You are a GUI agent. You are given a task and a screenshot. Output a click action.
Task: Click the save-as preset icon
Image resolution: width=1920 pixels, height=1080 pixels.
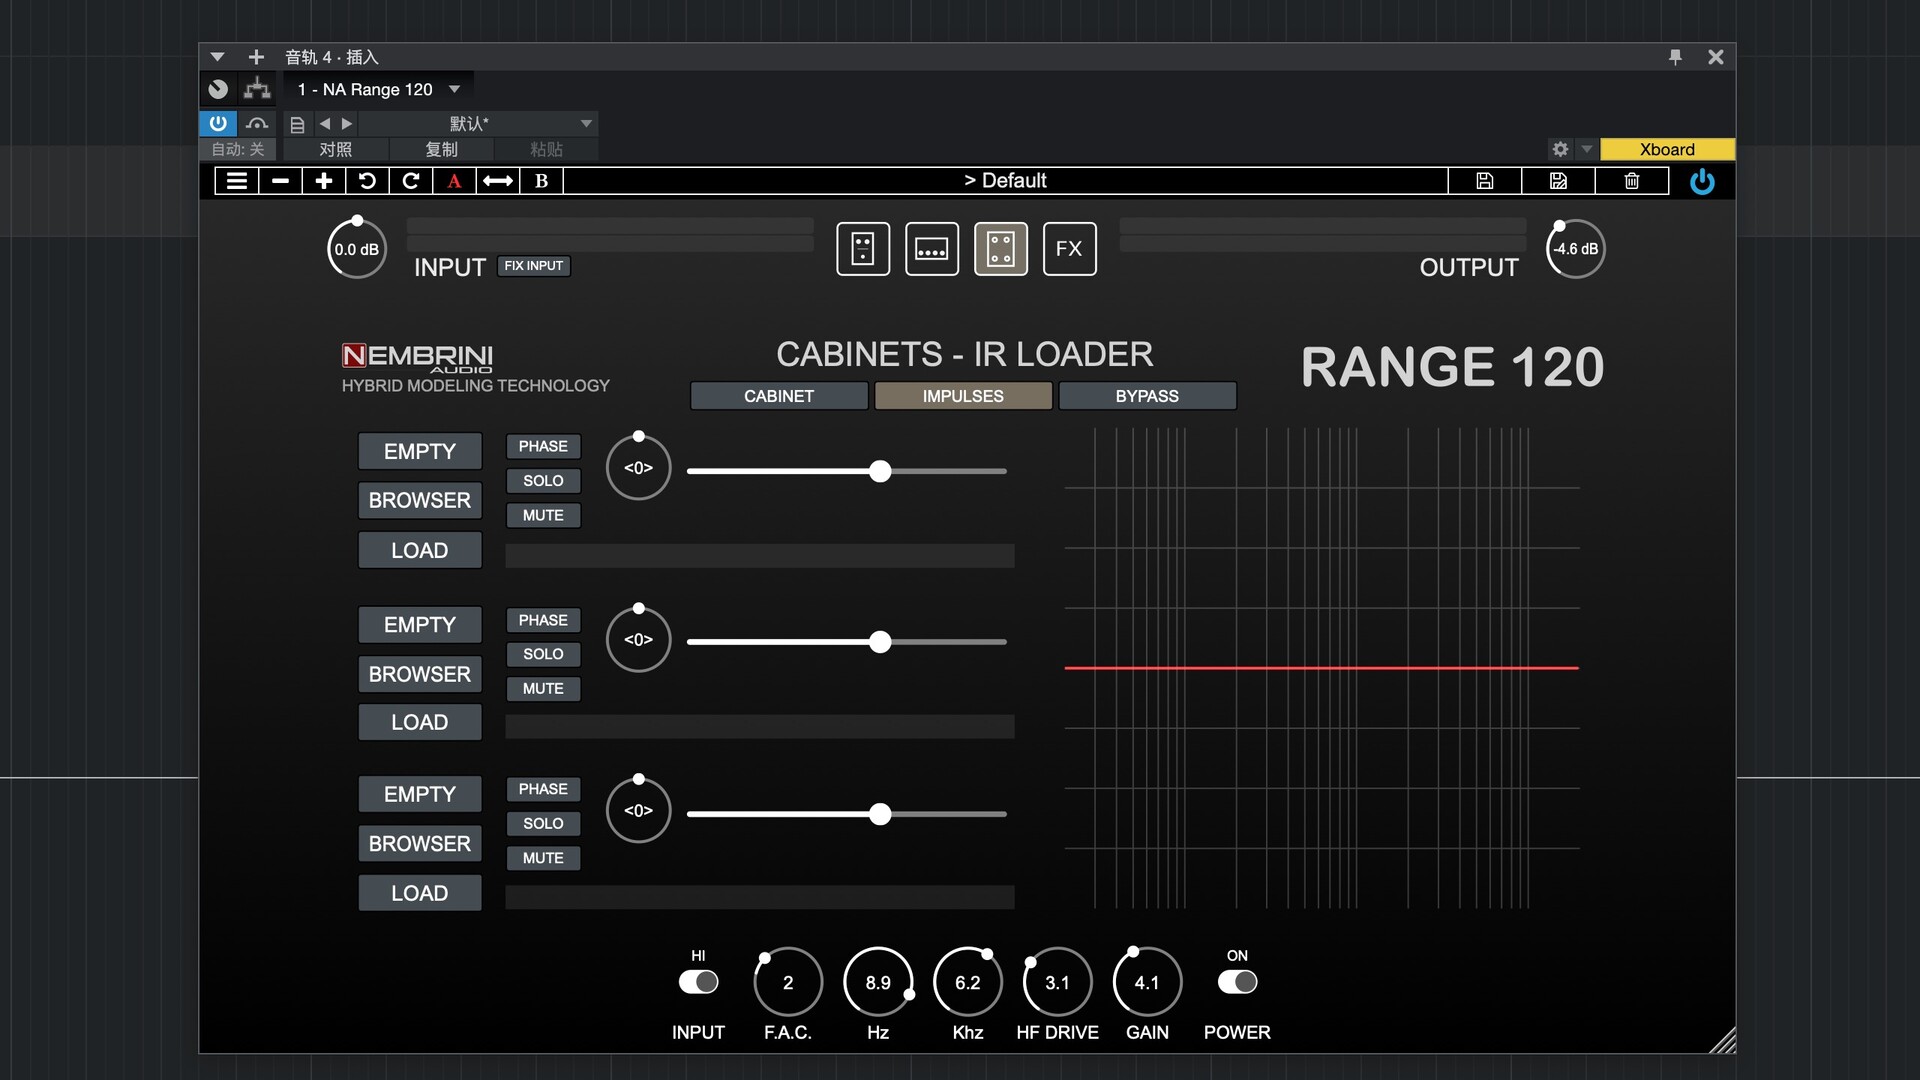point(1558,181)
